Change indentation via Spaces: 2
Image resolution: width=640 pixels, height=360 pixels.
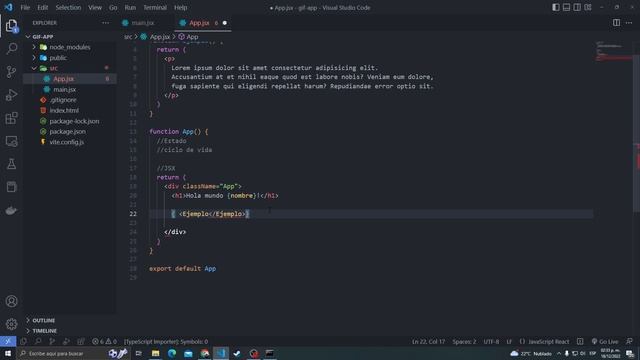(x=464, y=341)
